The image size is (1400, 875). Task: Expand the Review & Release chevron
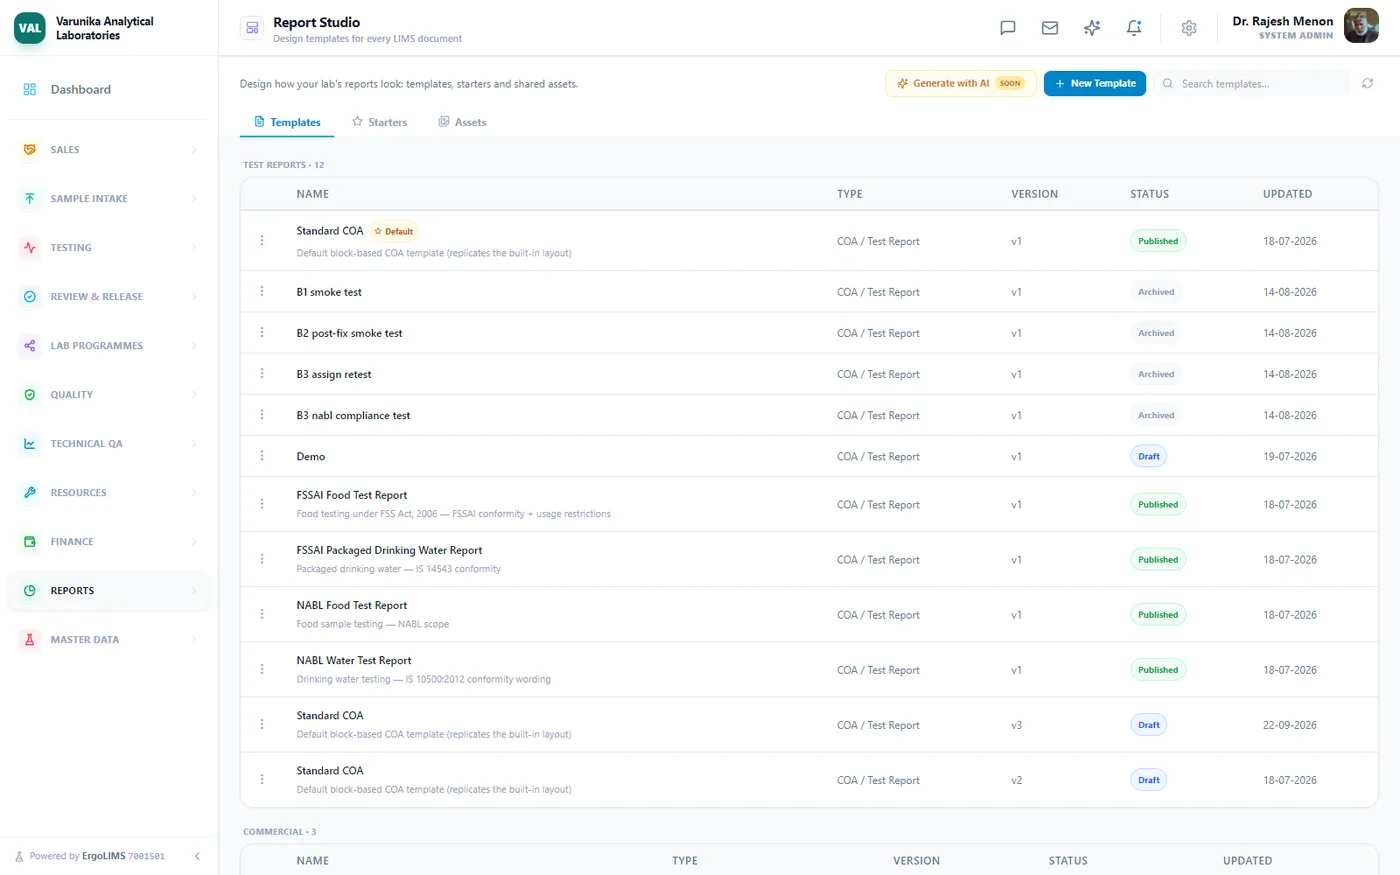(194, 297)
